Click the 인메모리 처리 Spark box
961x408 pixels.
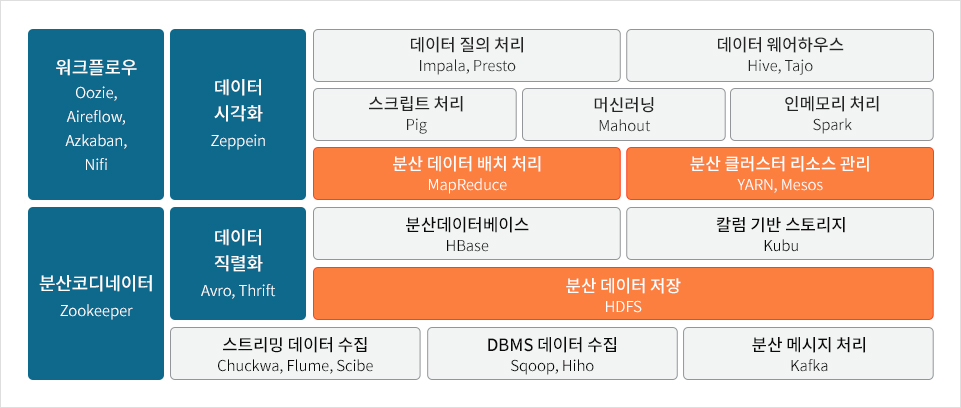click(832, 114)
